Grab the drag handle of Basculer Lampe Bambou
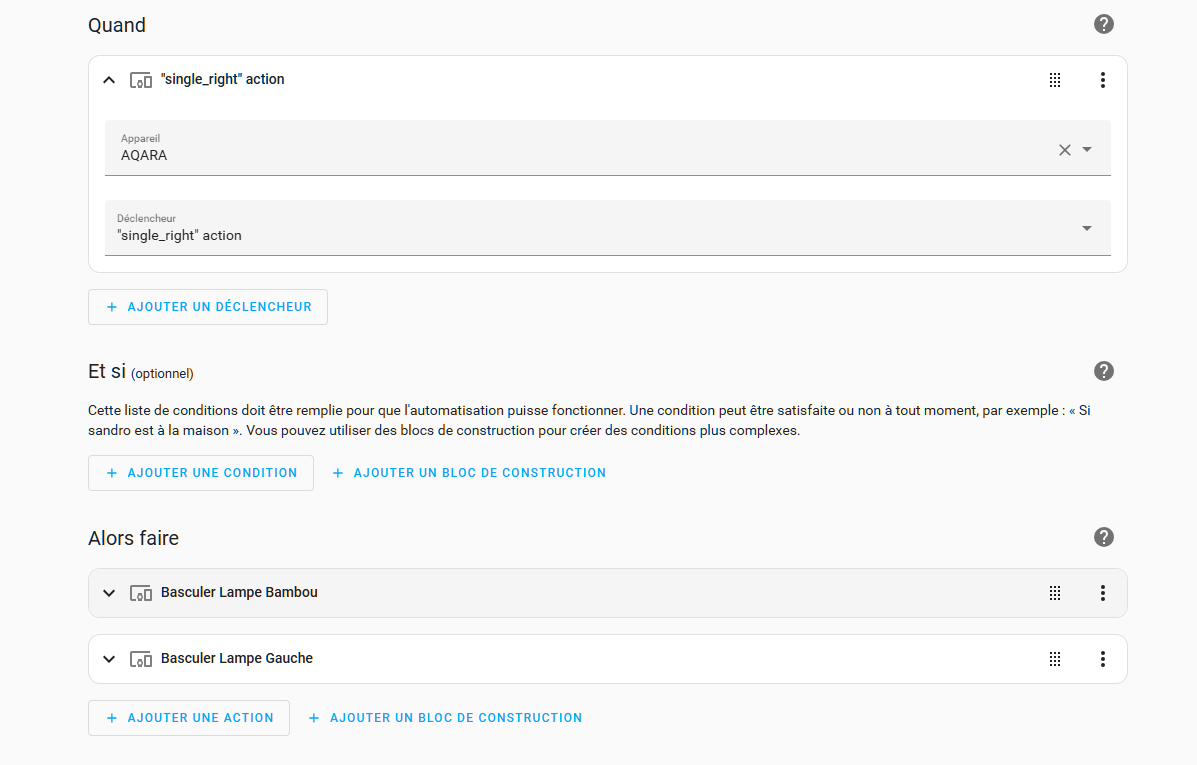 click(1055, 593)
